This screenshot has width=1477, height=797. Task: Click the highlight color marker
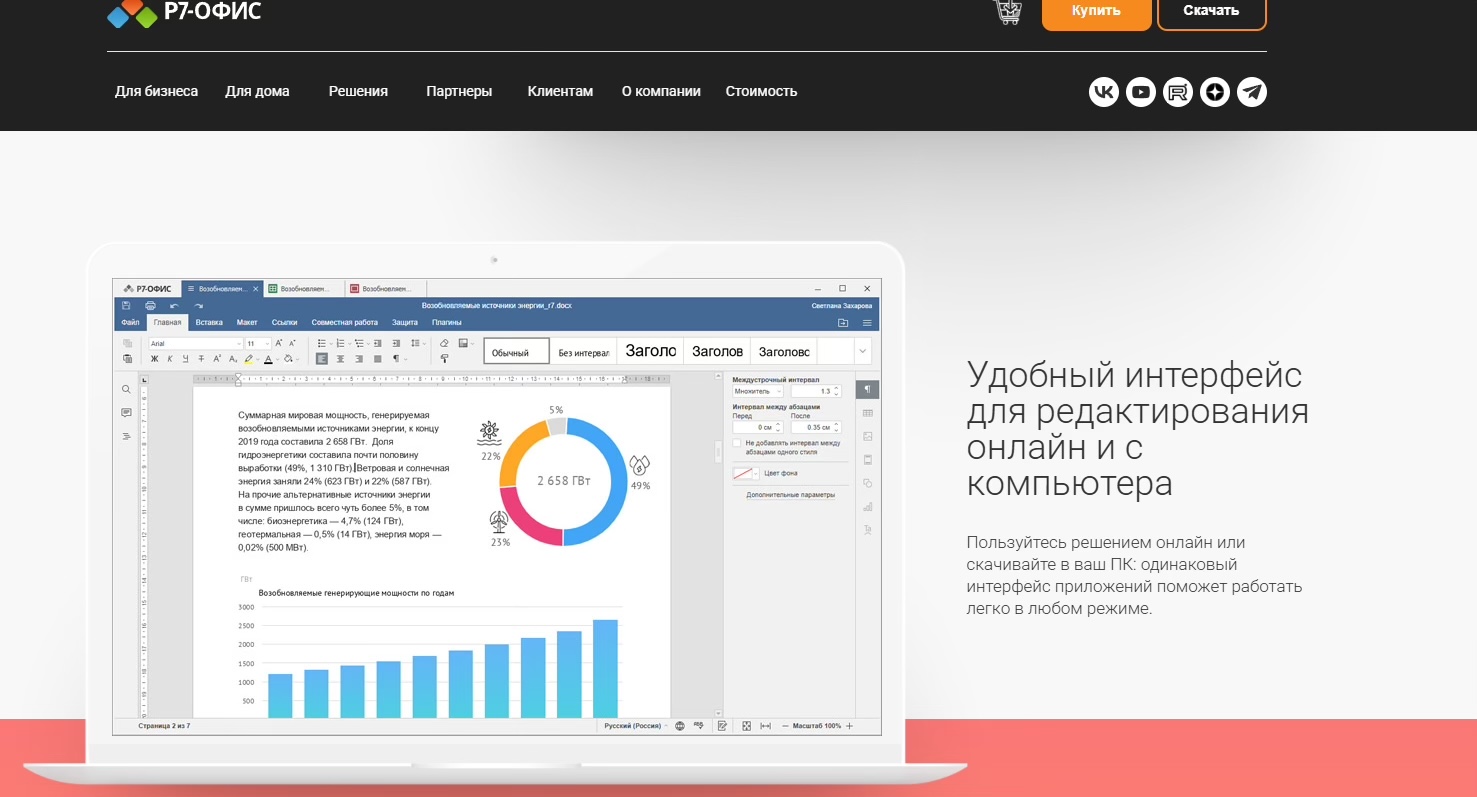249,358
